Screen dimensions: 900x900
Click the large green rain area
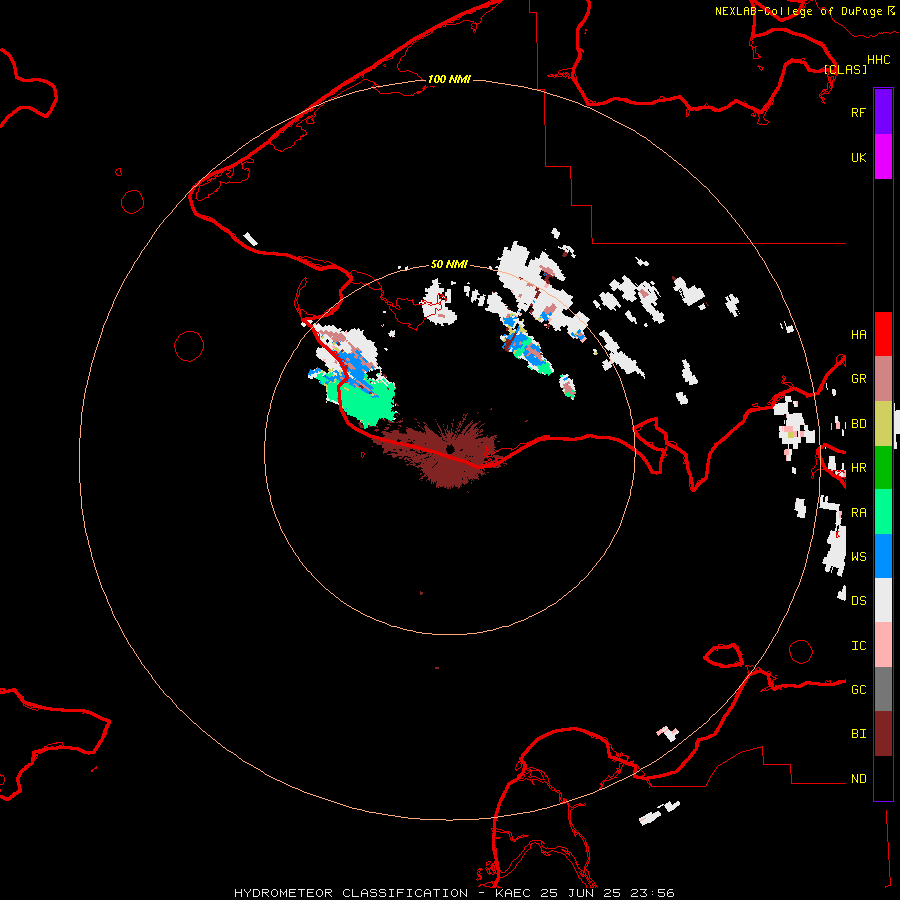pyautogui.click(x=365, y=403)
